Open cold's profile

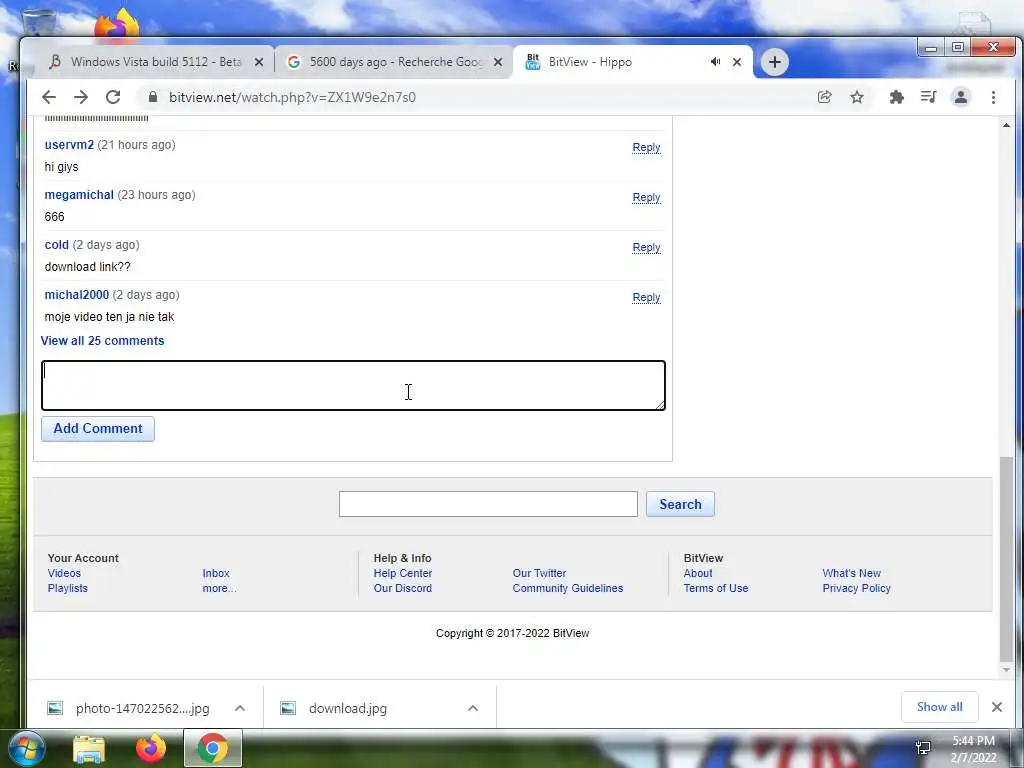pos(56,245)
